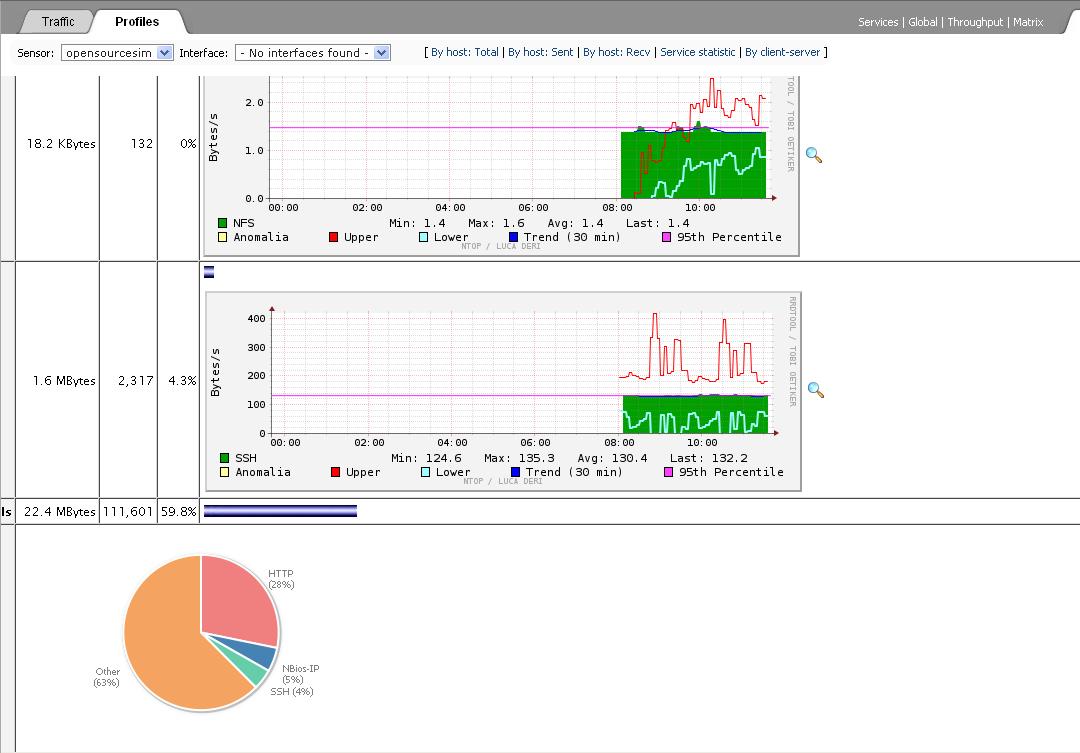Select the Profiles tab
This screenshot has width=1080, height=753.
click(x=137, y=21)
